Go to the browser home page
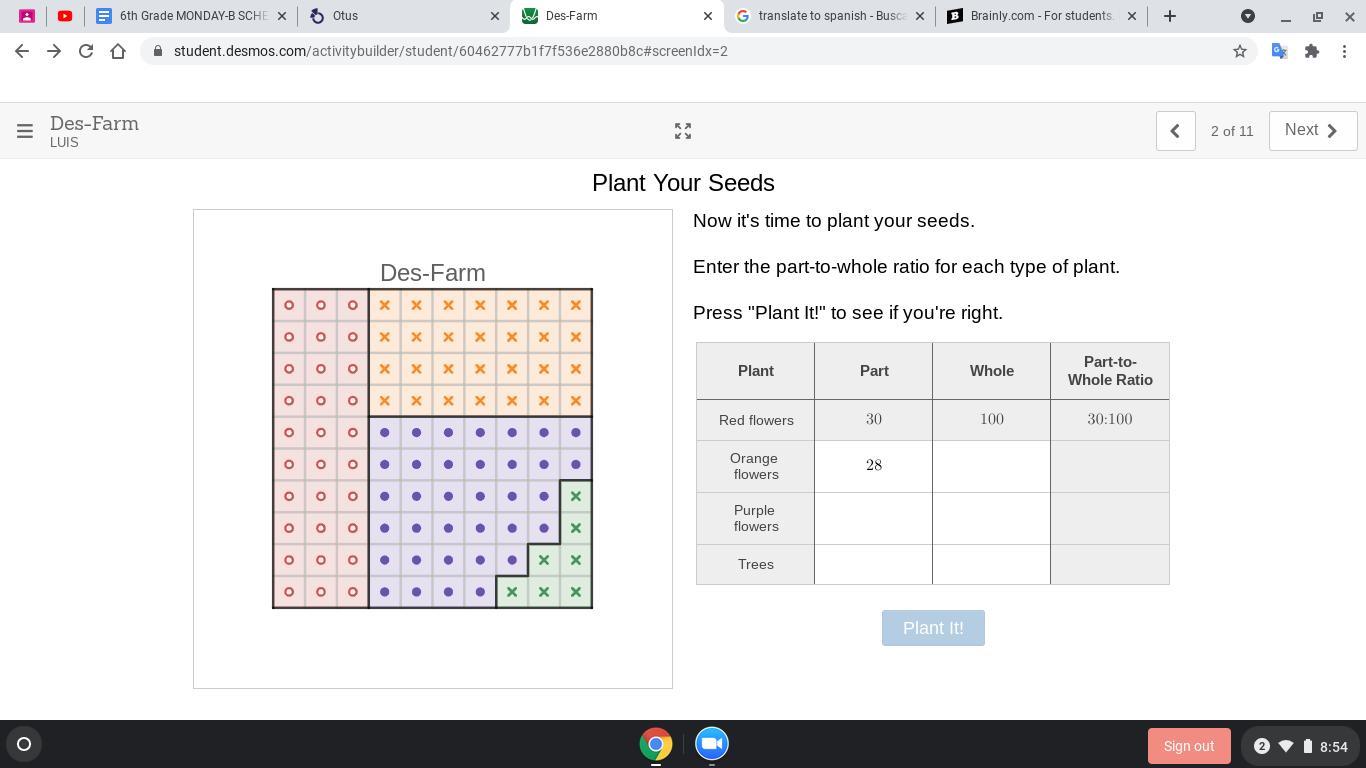This screenshot has height=768, width=1366. click(x=118, y=51)
